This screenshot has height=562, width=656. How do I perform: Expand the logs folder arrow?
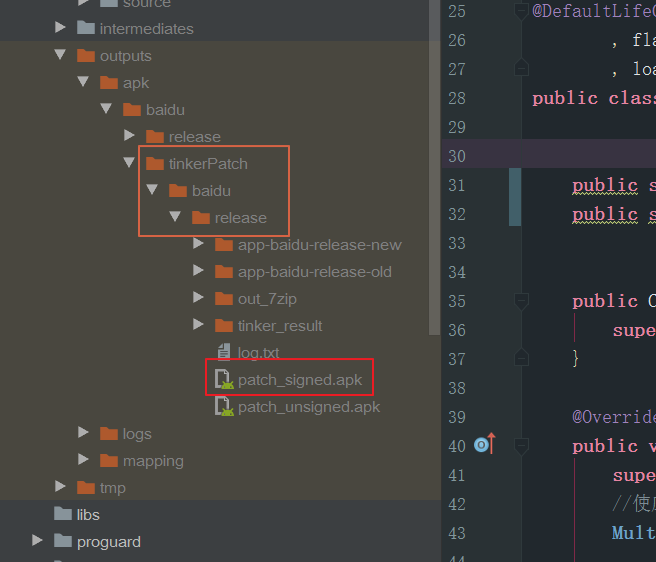(x=84, y=434)
